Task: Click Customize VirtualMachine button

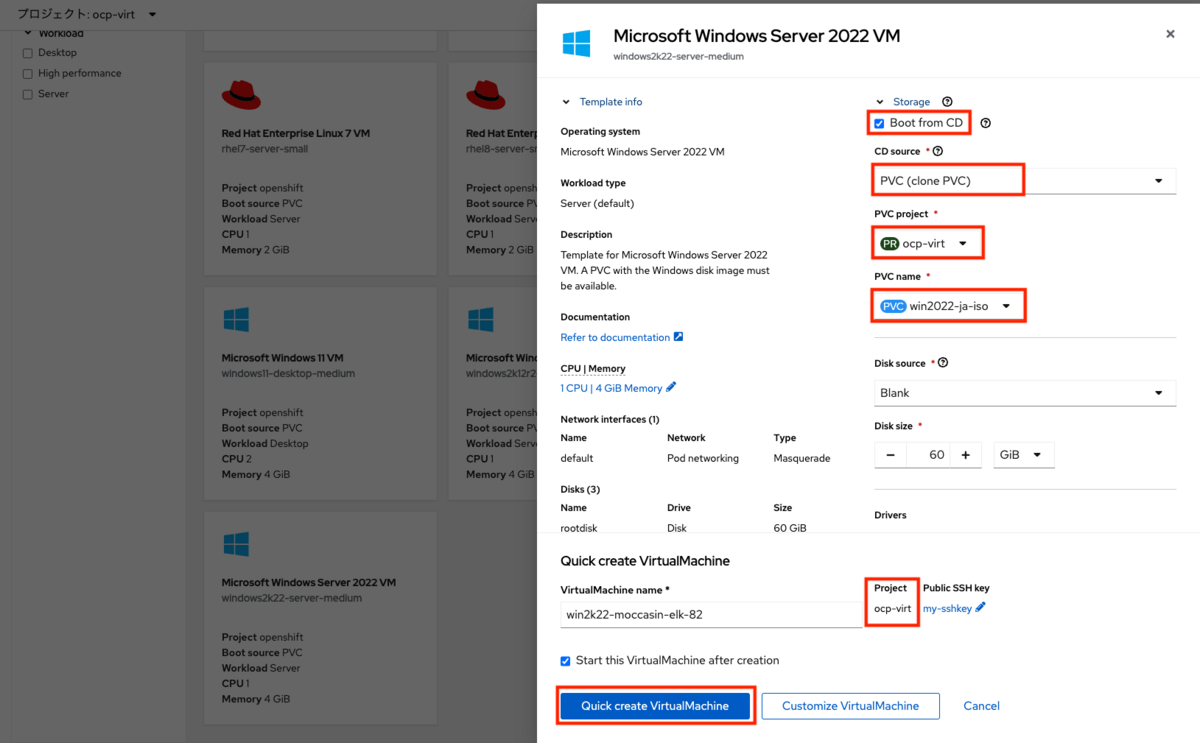Action: [850, 706]
